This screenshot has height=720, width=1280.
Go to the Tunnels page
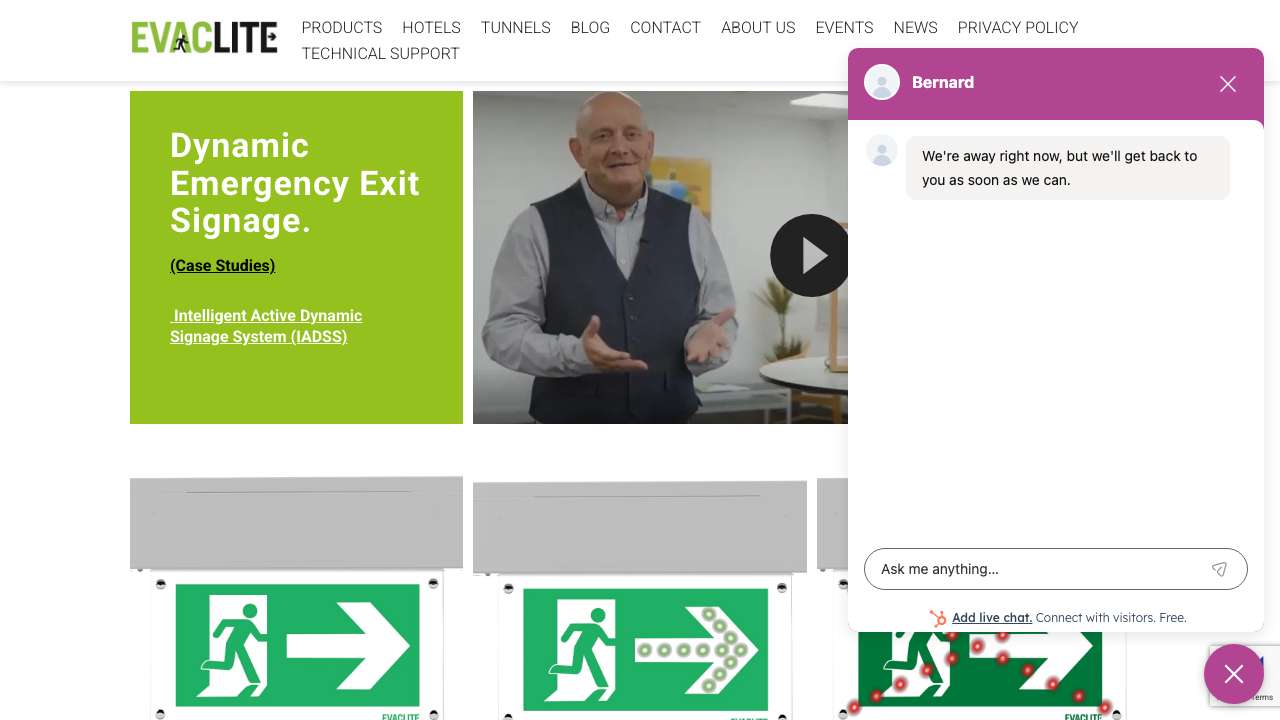(516, 27)
